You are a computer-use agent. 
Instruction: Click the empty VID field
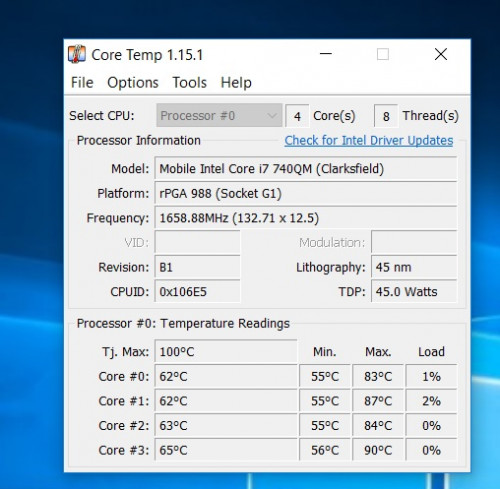click(197, 242)
